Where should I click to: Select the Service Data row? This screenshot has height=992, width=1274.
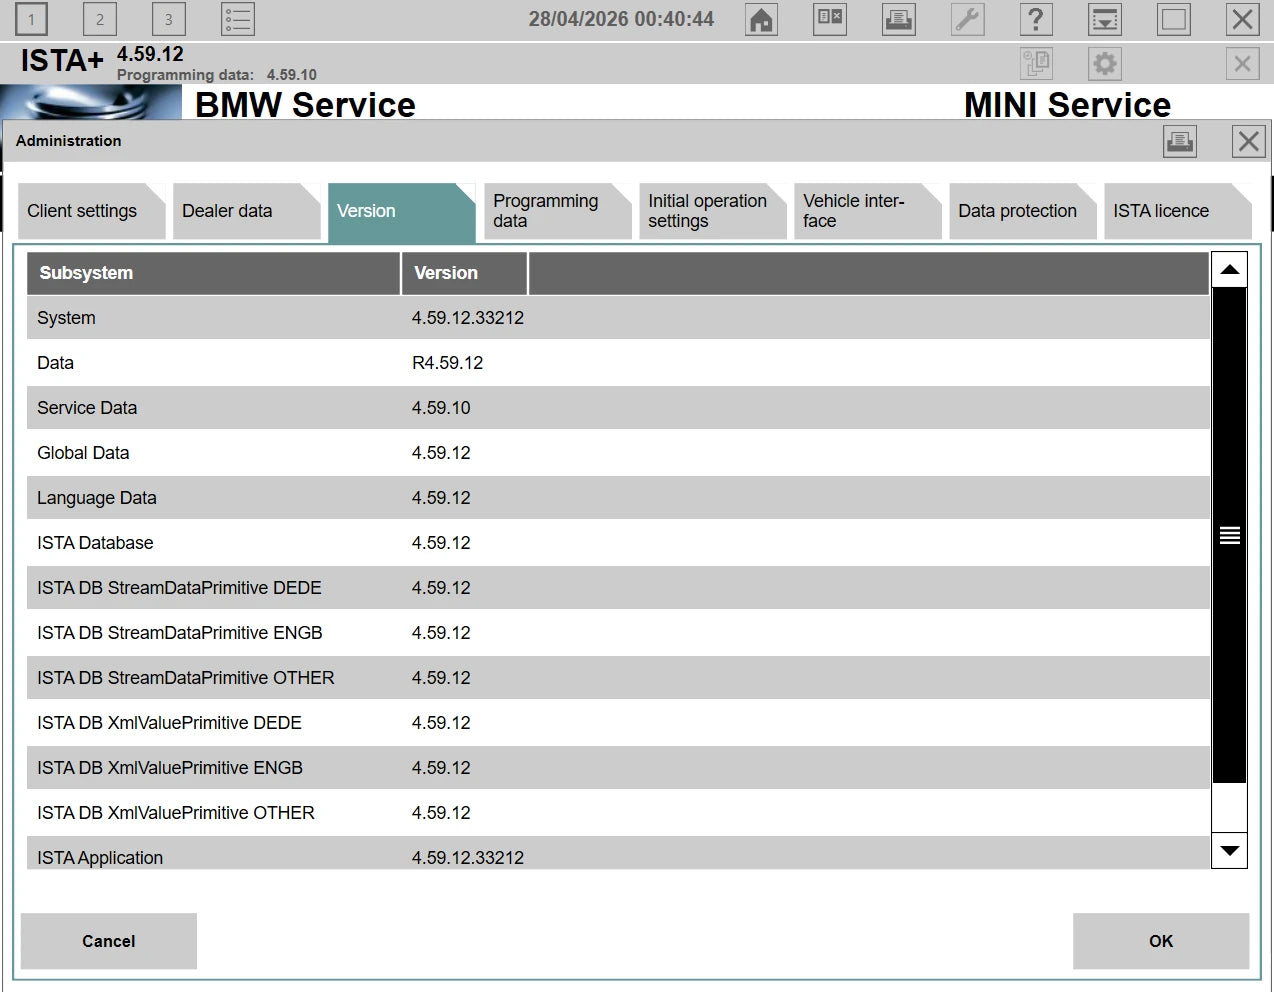[x=618, y=408]
